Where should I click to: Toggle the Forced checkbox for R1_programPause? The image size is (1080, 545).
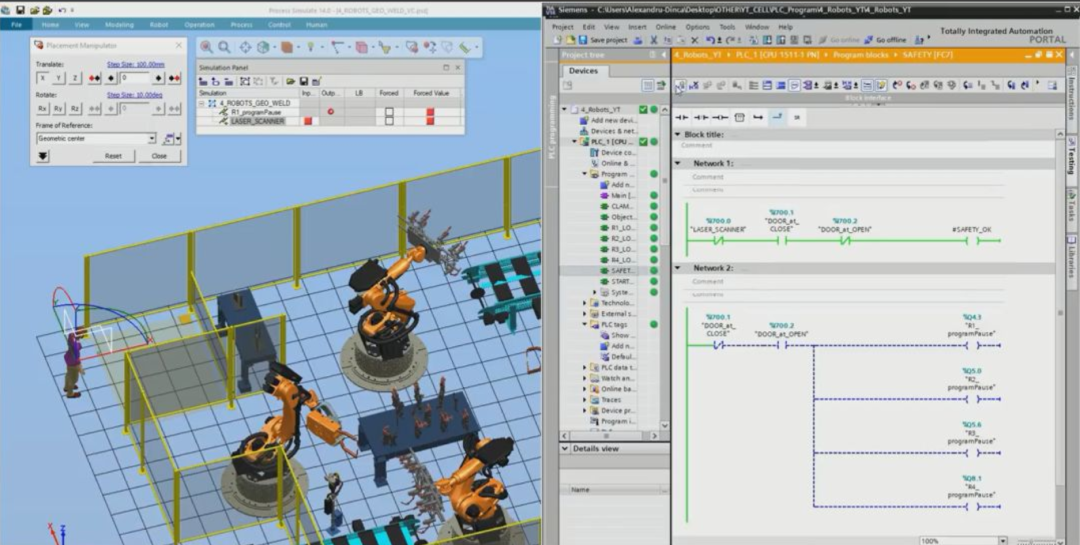pos(389,112)
